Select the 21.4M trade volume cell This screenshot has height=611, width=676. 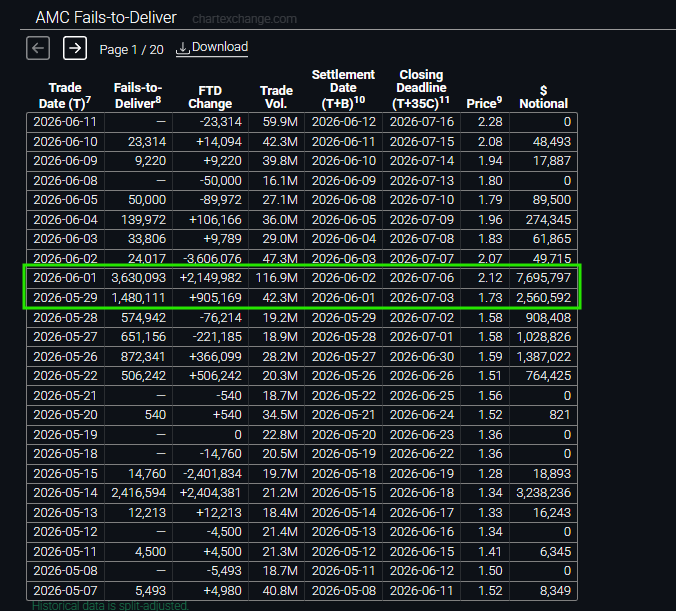pos(276,532)
